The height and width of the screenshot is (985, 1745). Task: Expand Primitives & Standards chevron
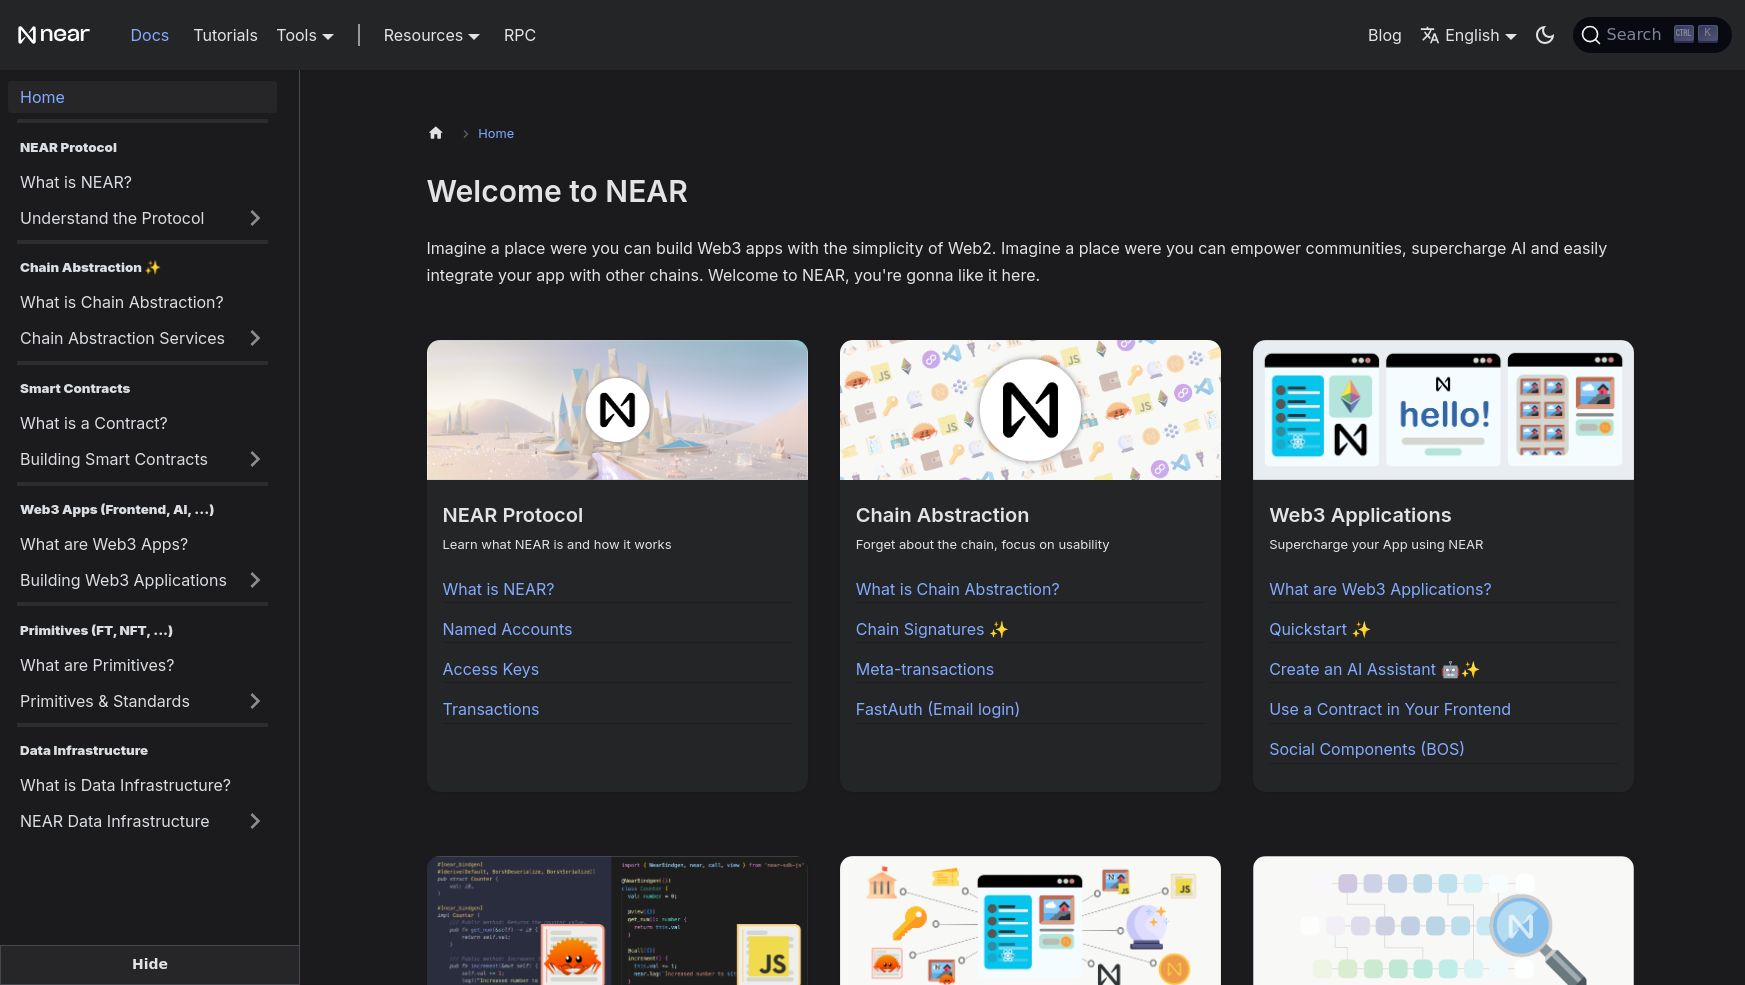(x=255, y=701)
